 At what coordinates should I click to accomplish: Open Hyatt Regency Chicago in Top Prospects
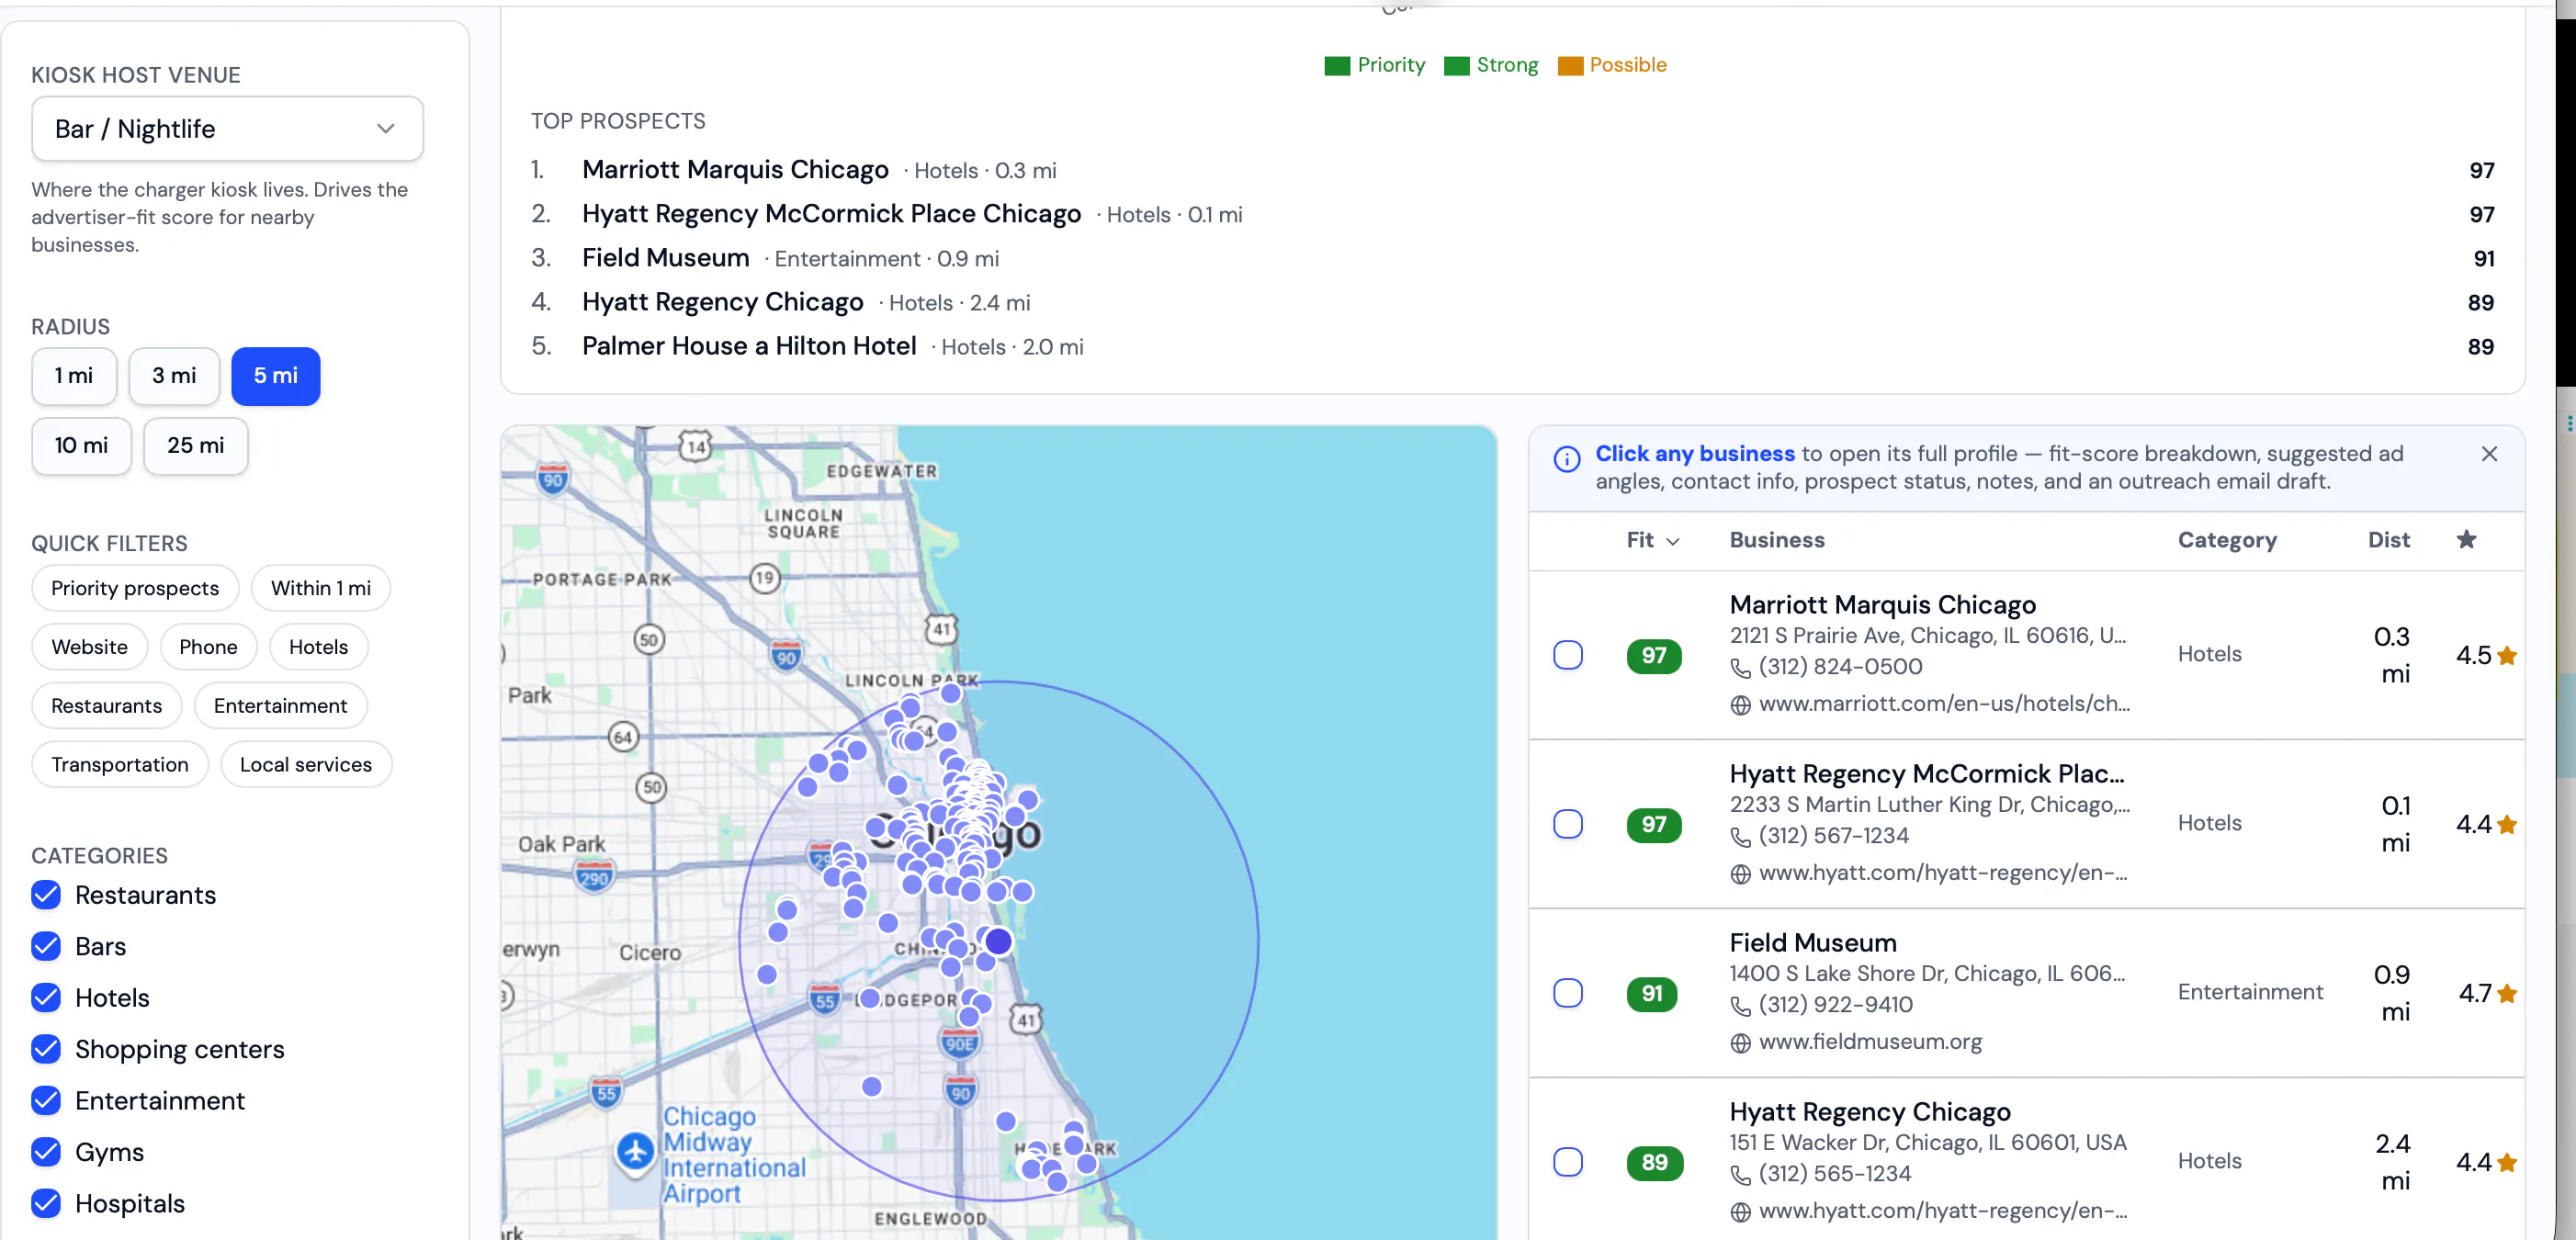(x=722, y=302)
